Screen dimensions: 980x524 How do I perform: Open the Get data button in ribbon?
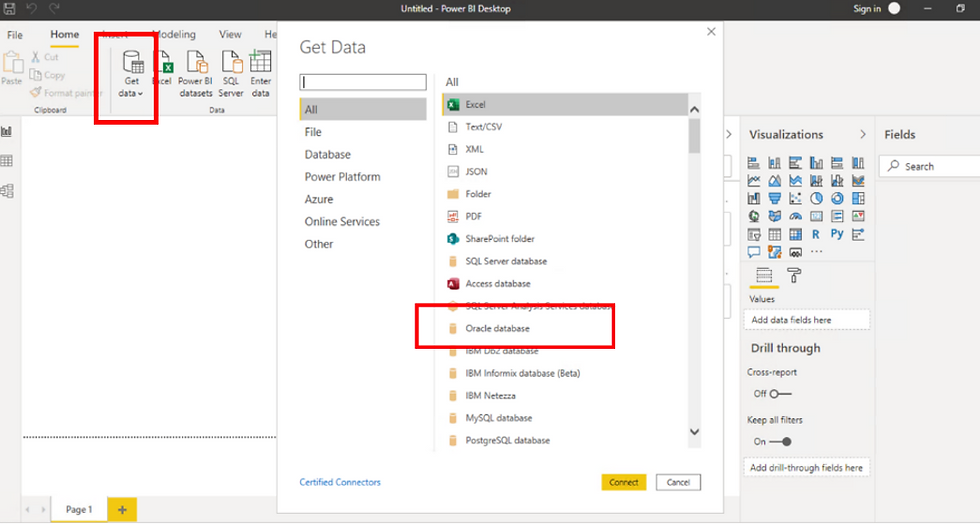pos(132,74)
